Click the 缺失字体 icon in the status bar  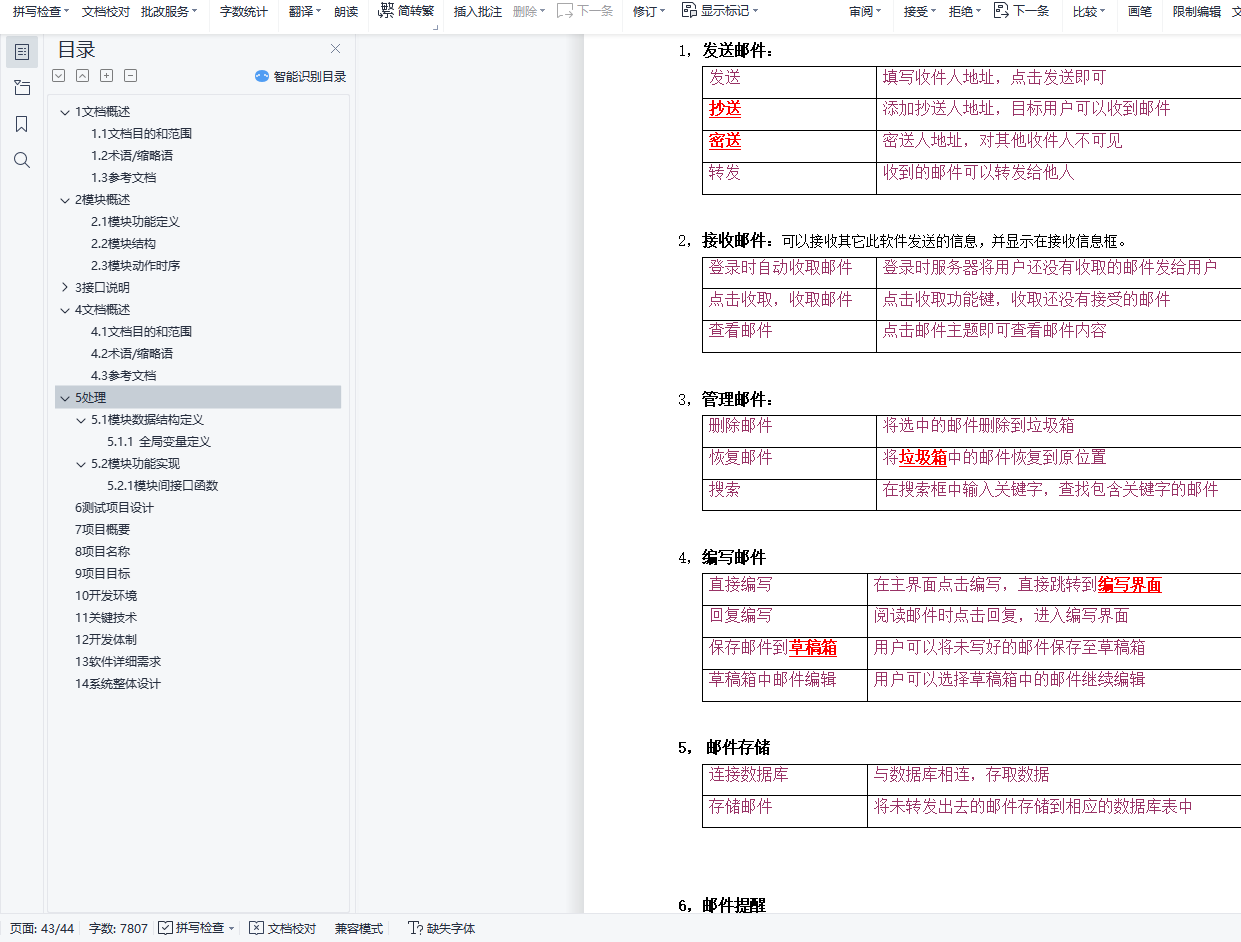(x=415, y=928)
